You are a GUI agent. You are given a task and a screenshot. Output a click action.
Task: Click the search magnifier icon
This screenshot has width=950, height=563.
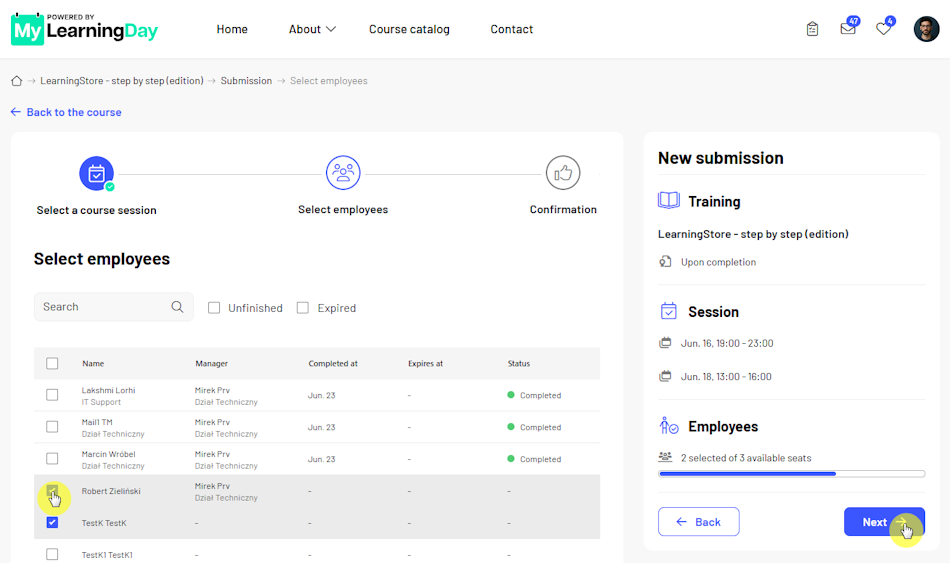(177, 307)
